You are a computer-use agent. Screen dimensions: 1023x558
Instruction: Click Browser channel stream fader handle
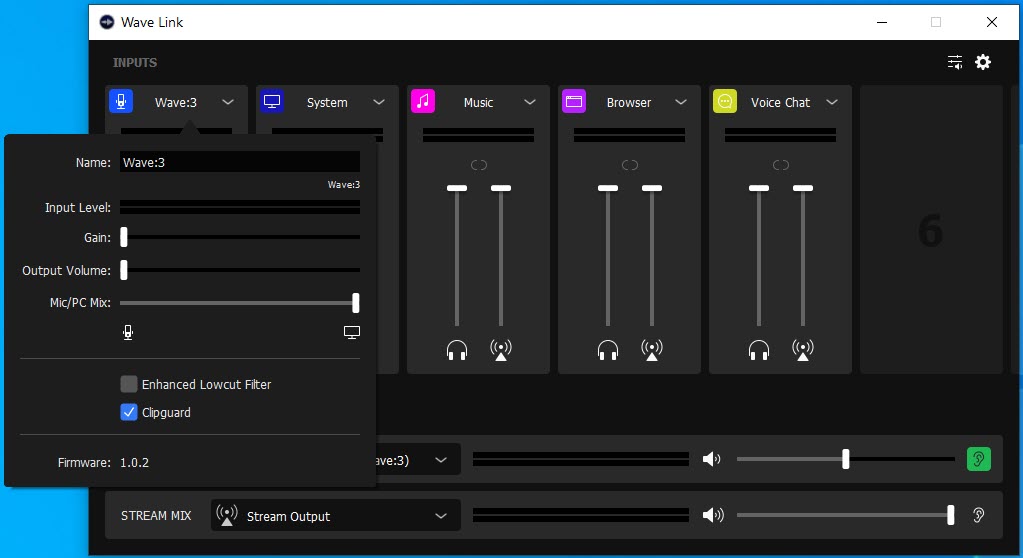pyautogui.click(x=652, y=188)
